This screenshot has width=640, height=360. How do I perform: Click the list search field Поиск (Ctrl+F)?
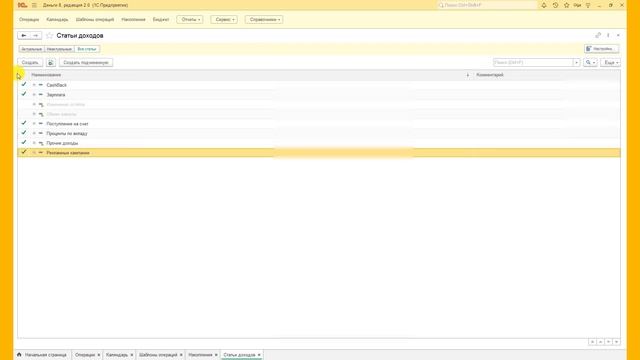pyautogui.click(x=533, y=62)
